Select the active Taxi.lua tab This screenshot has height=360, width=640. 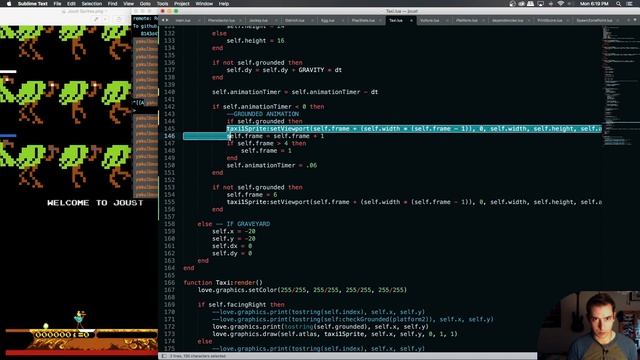pos(396,20)
